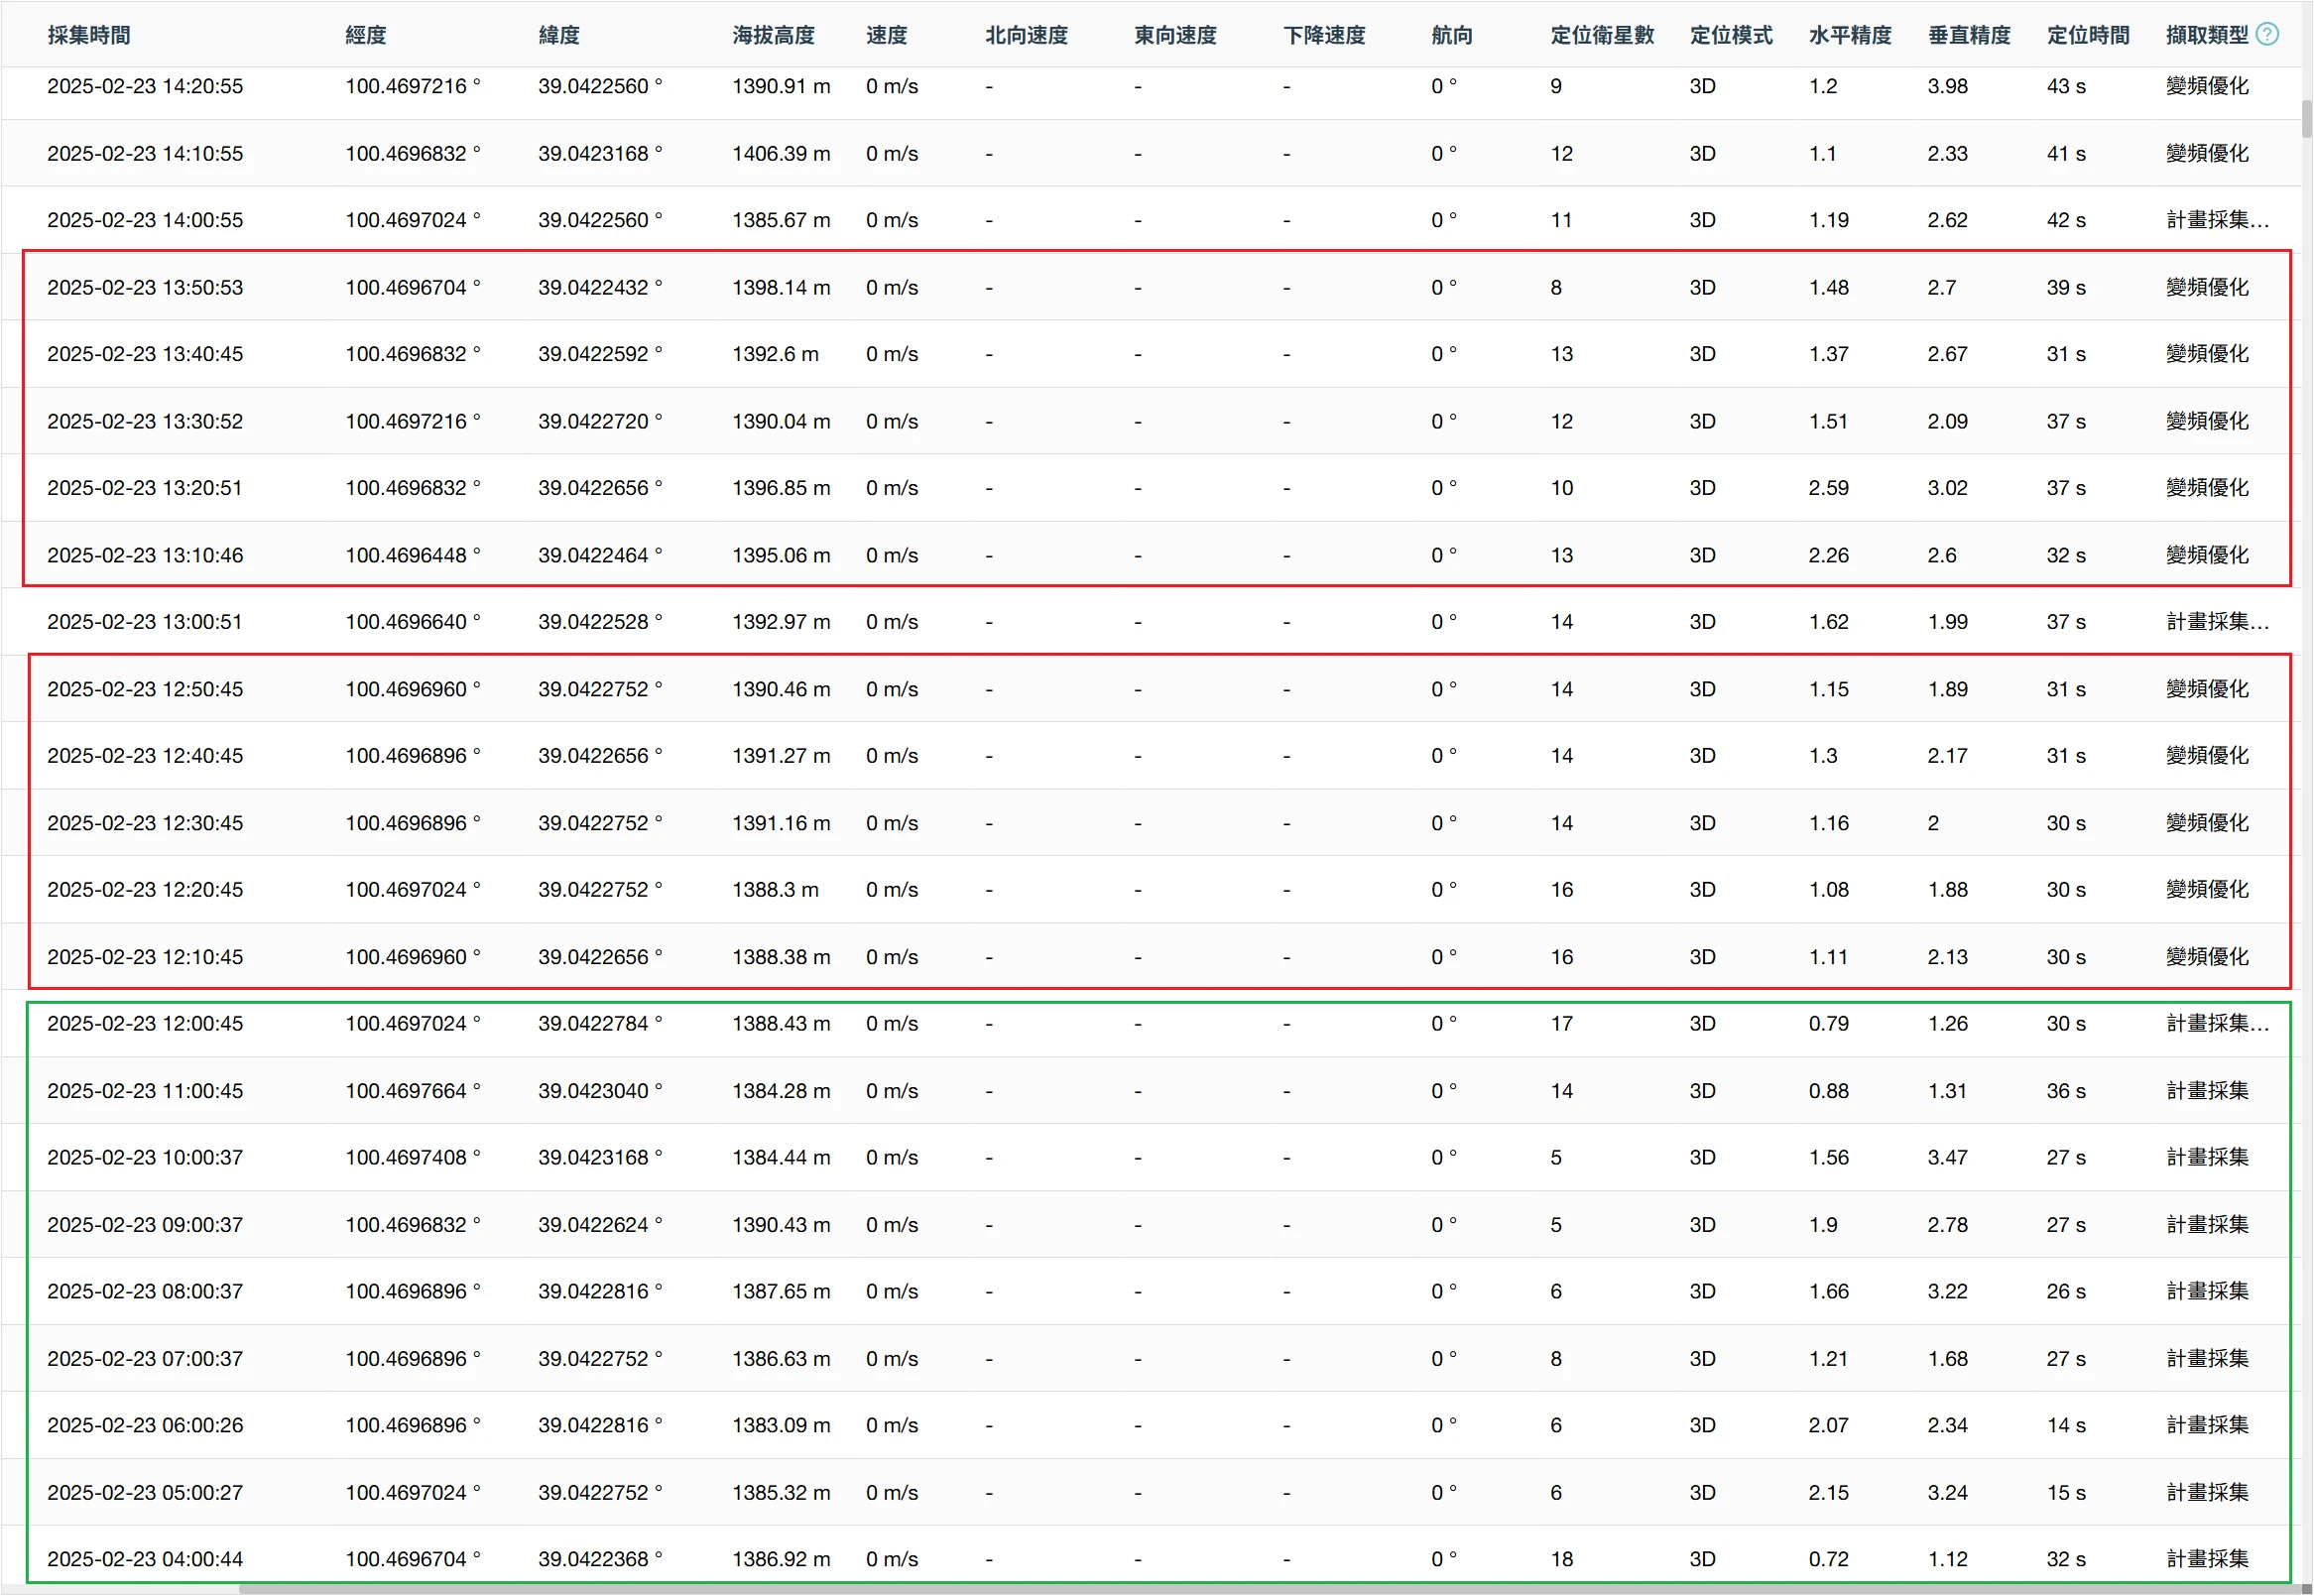Click the vertical scrollbar thumb on the right

[2307, 119]
